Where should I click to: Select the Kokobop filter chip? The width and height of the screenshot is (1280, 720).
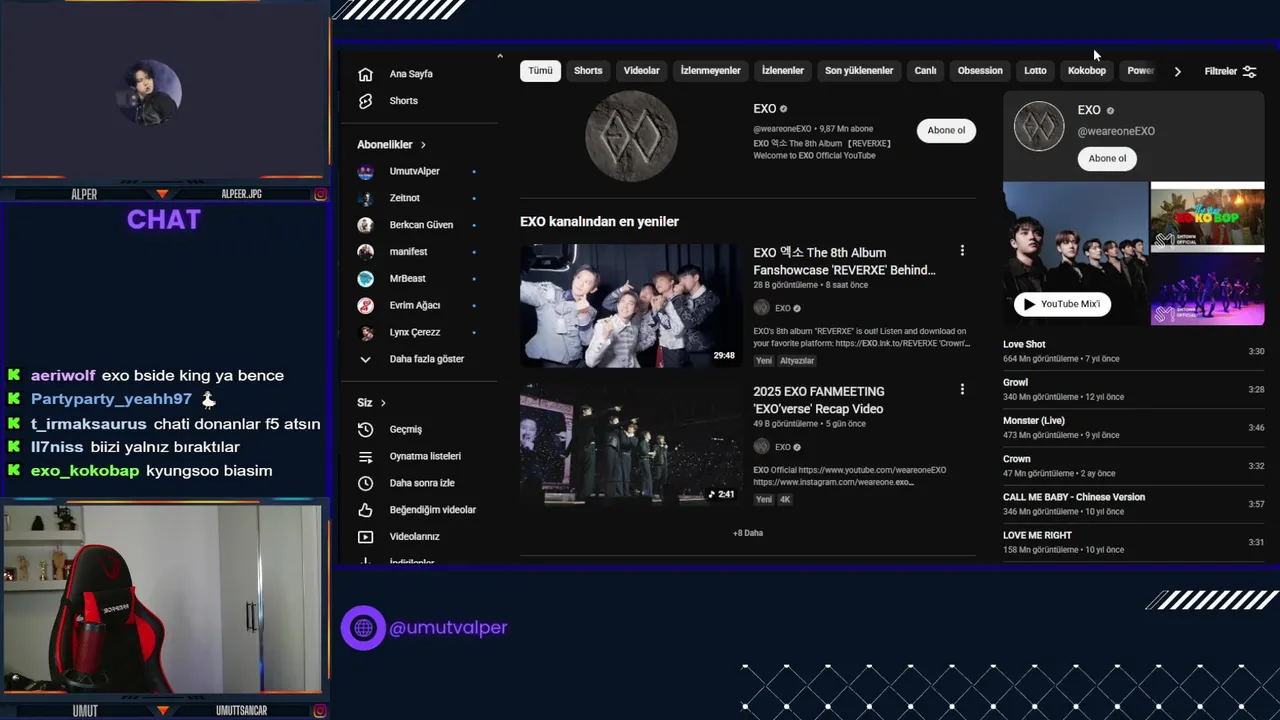point(1087,71)
